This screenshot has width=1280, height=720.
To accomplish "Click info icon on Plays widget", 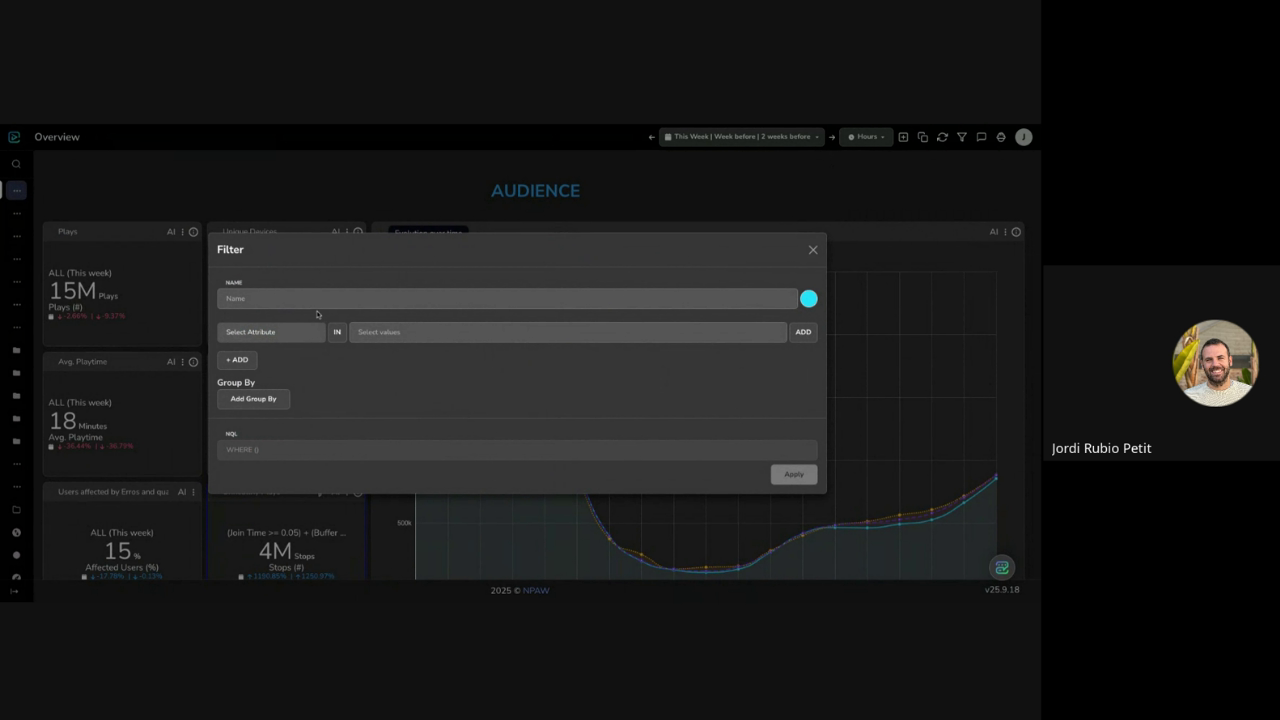I will (194, 232).
